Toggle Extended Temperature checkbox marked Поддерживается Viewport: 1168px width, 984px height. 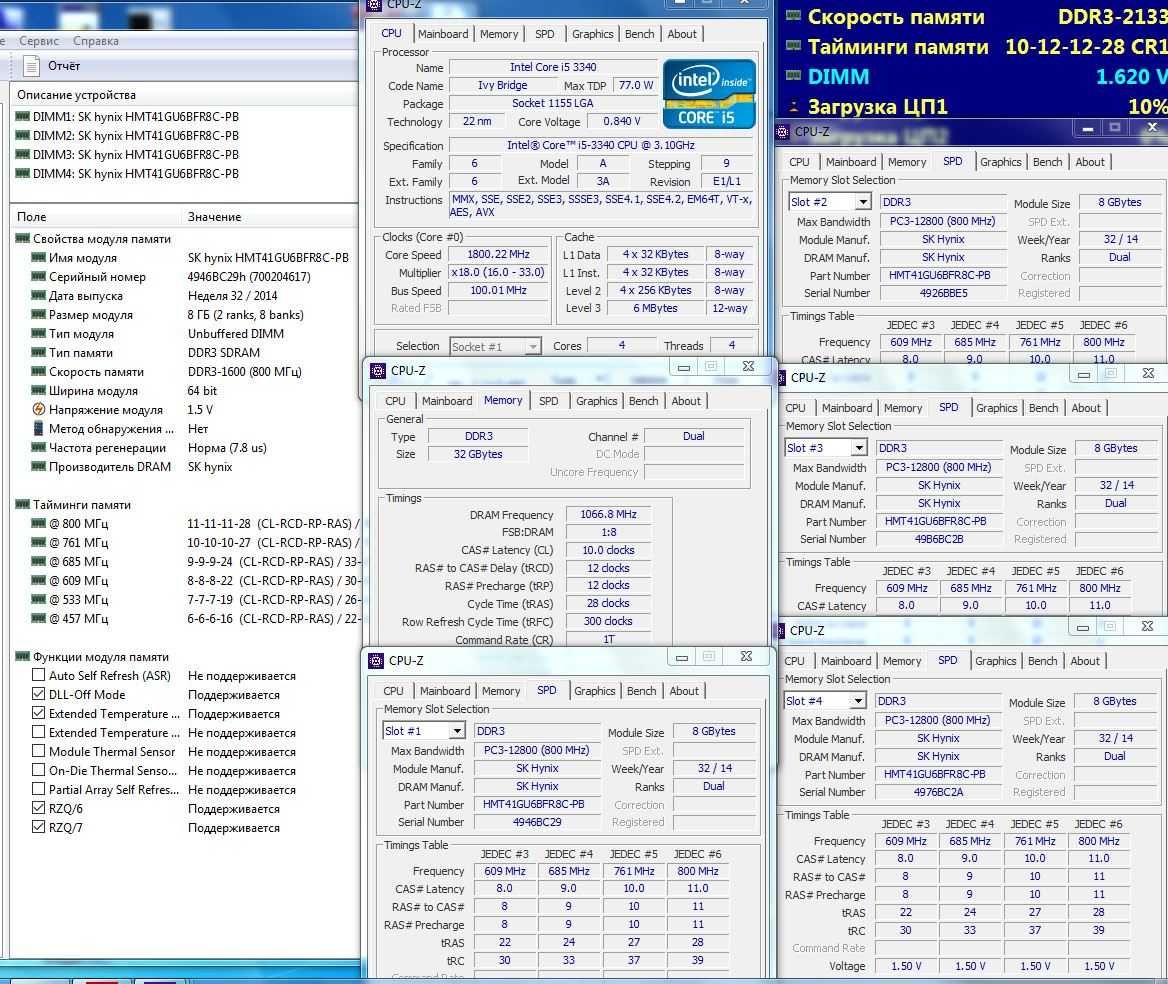(x=39, y=713)
